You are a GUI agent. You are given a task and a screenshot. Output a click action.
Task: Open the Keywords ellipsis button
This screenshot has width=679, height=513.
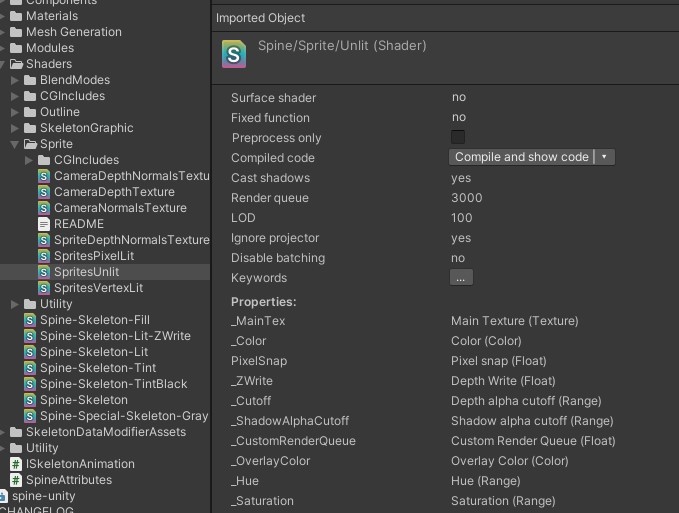[461, 277]
